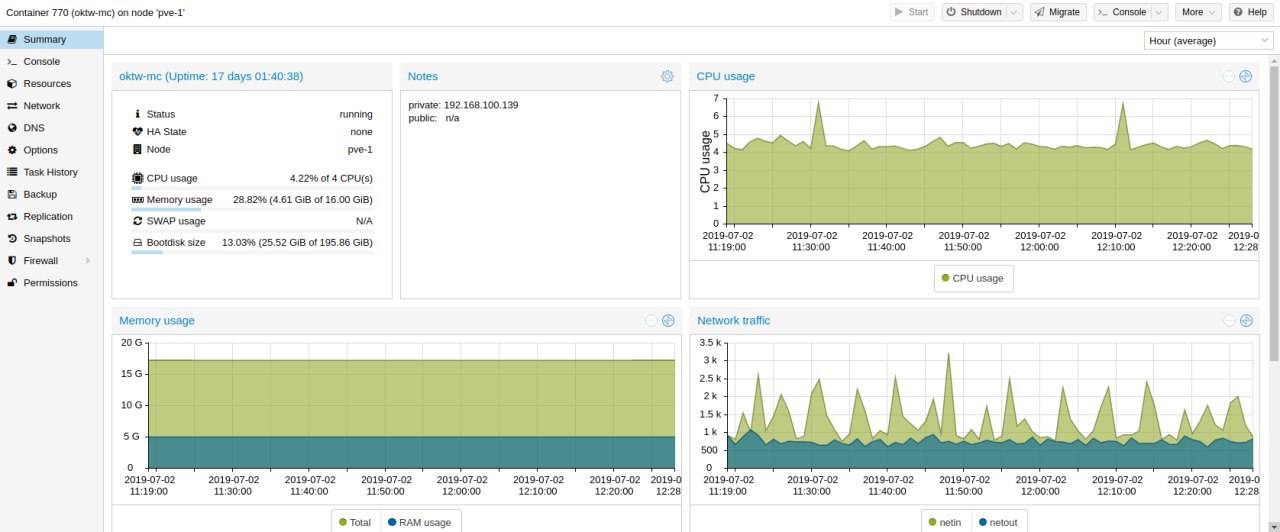Screen dimensions: 1280x532
Task: Hide the RAM usage series via legend
Action: 418,522
